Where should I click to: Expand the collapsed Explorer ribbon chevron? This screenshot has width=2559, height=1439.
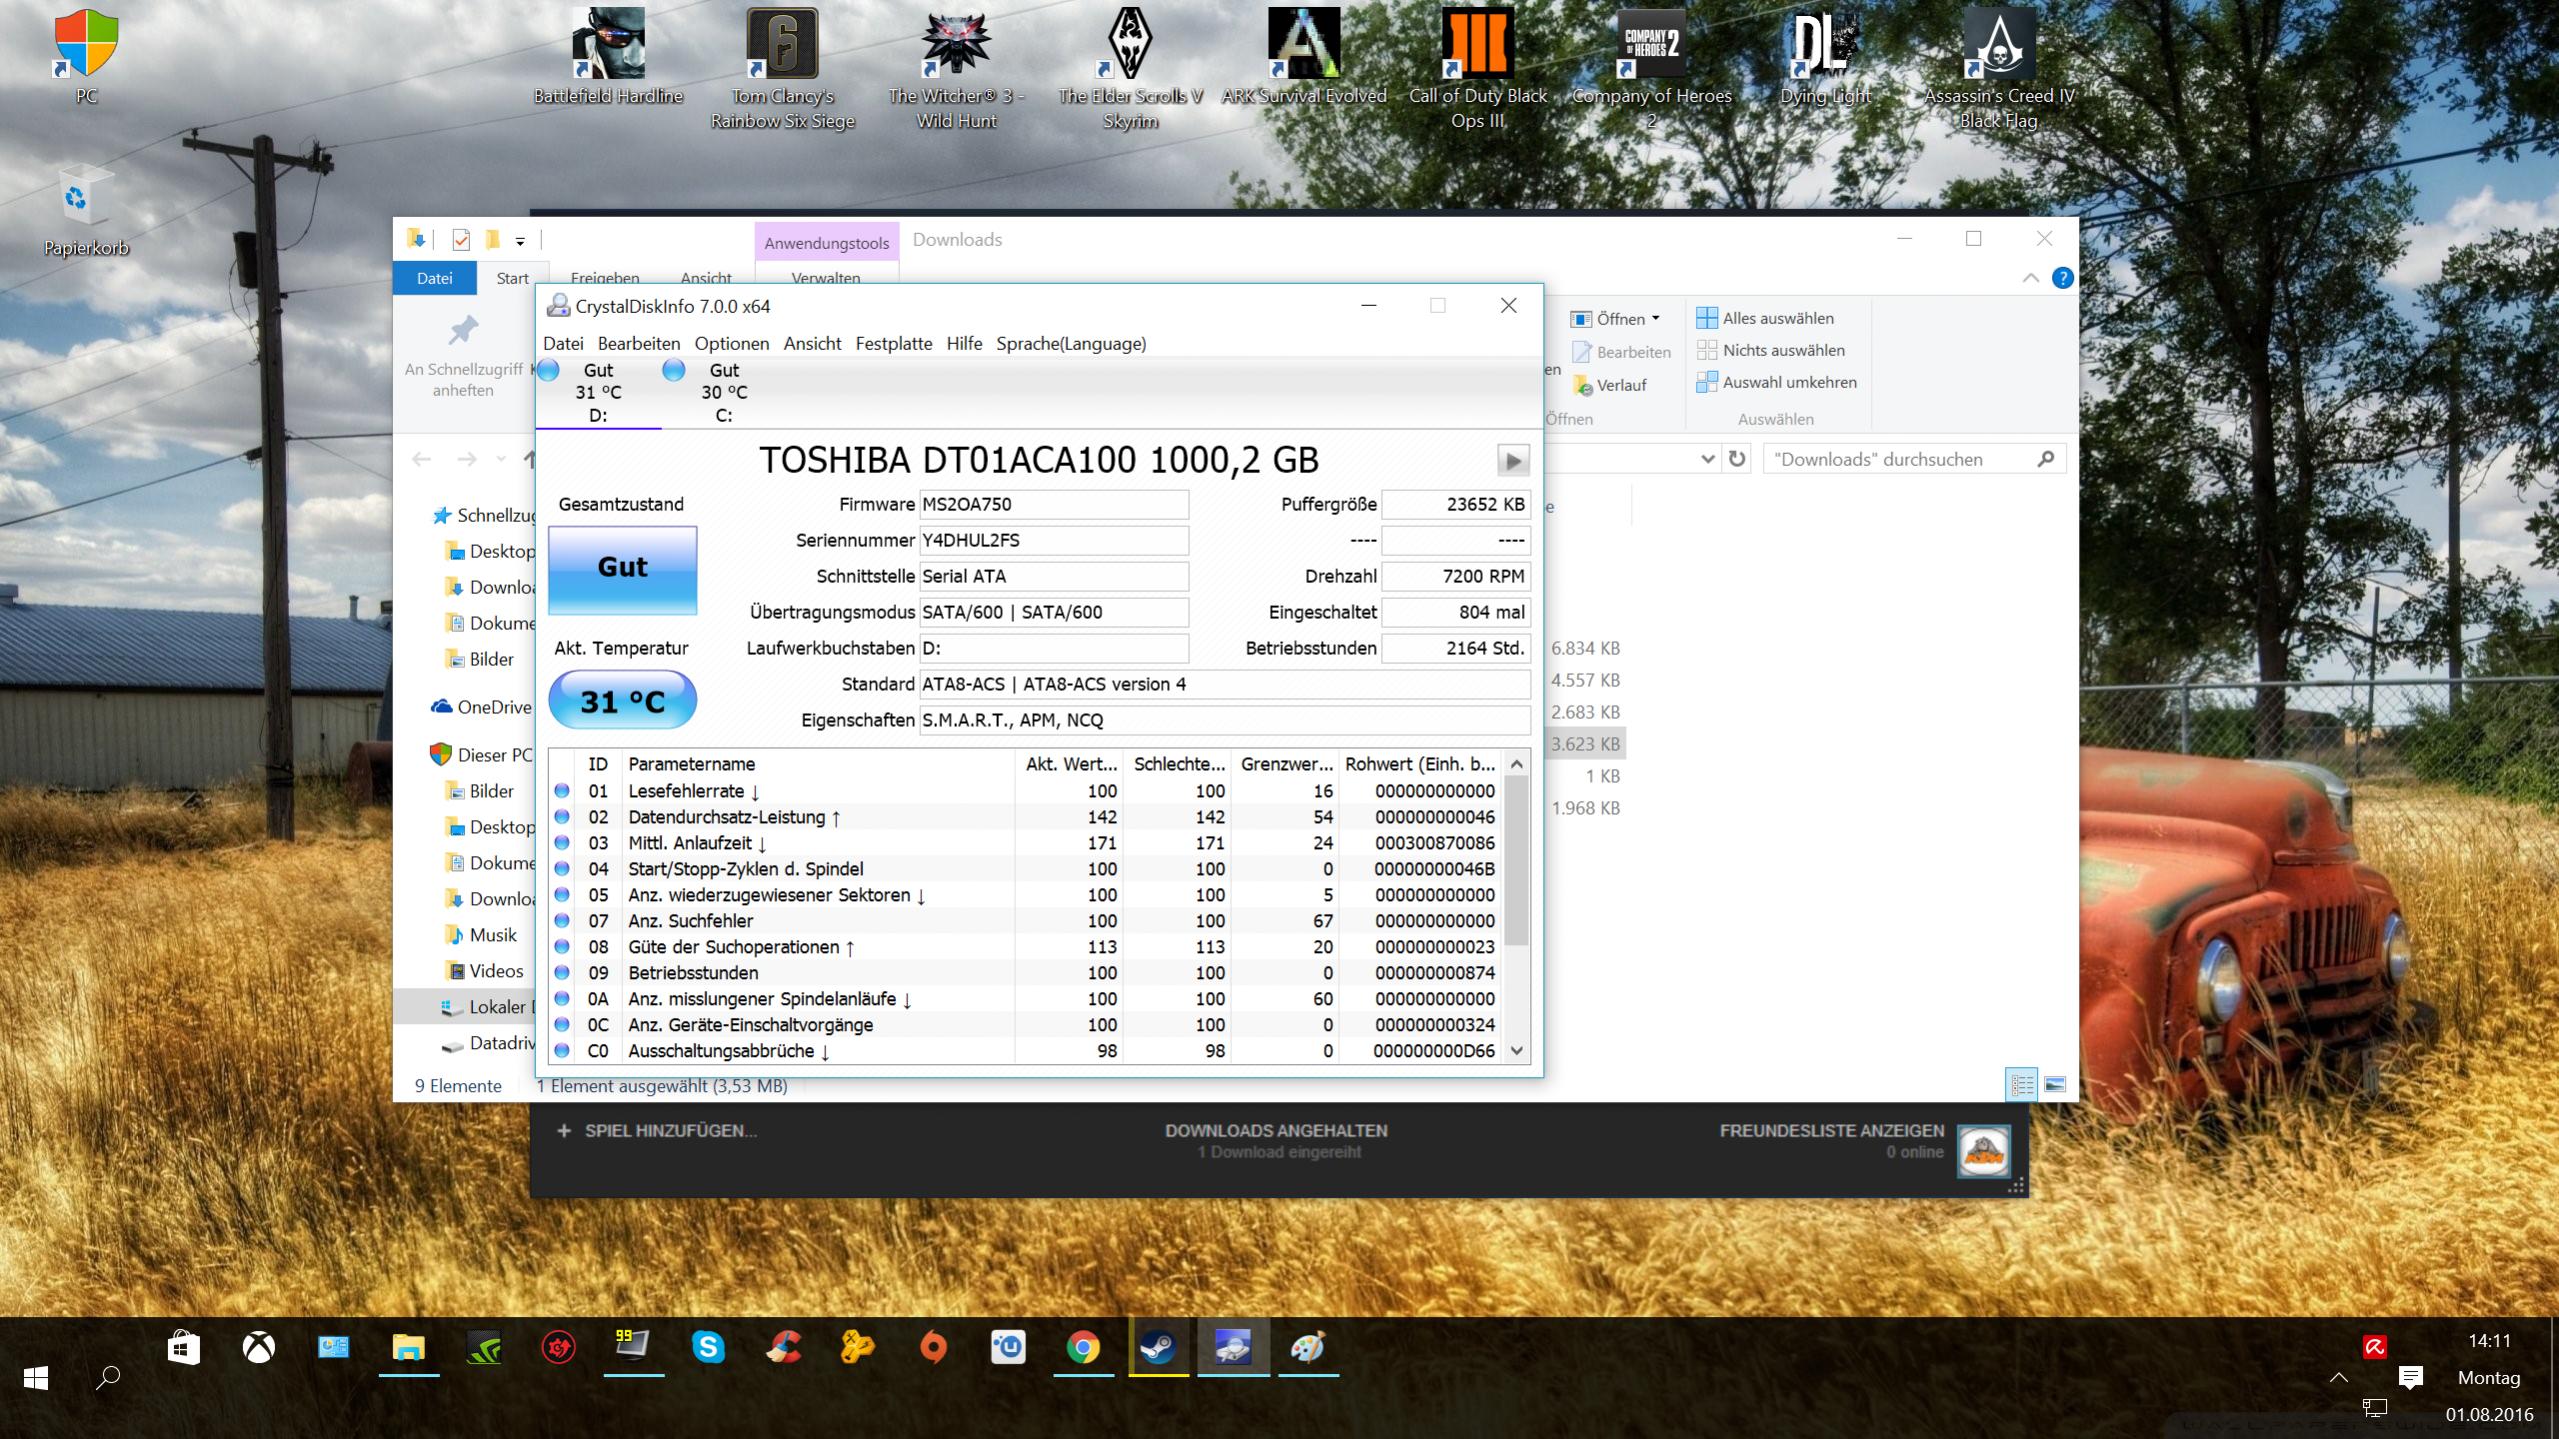coord(2030,278)
